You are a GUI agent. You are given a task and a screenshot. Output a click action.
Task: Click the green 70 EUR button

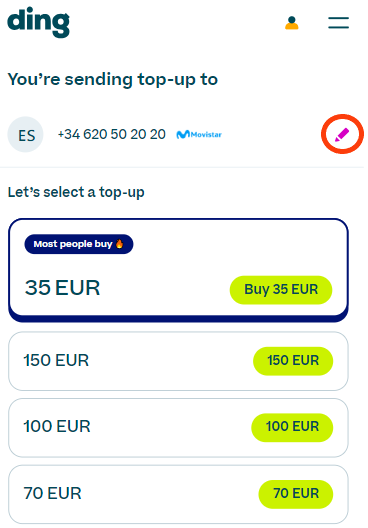click(296, 494)
